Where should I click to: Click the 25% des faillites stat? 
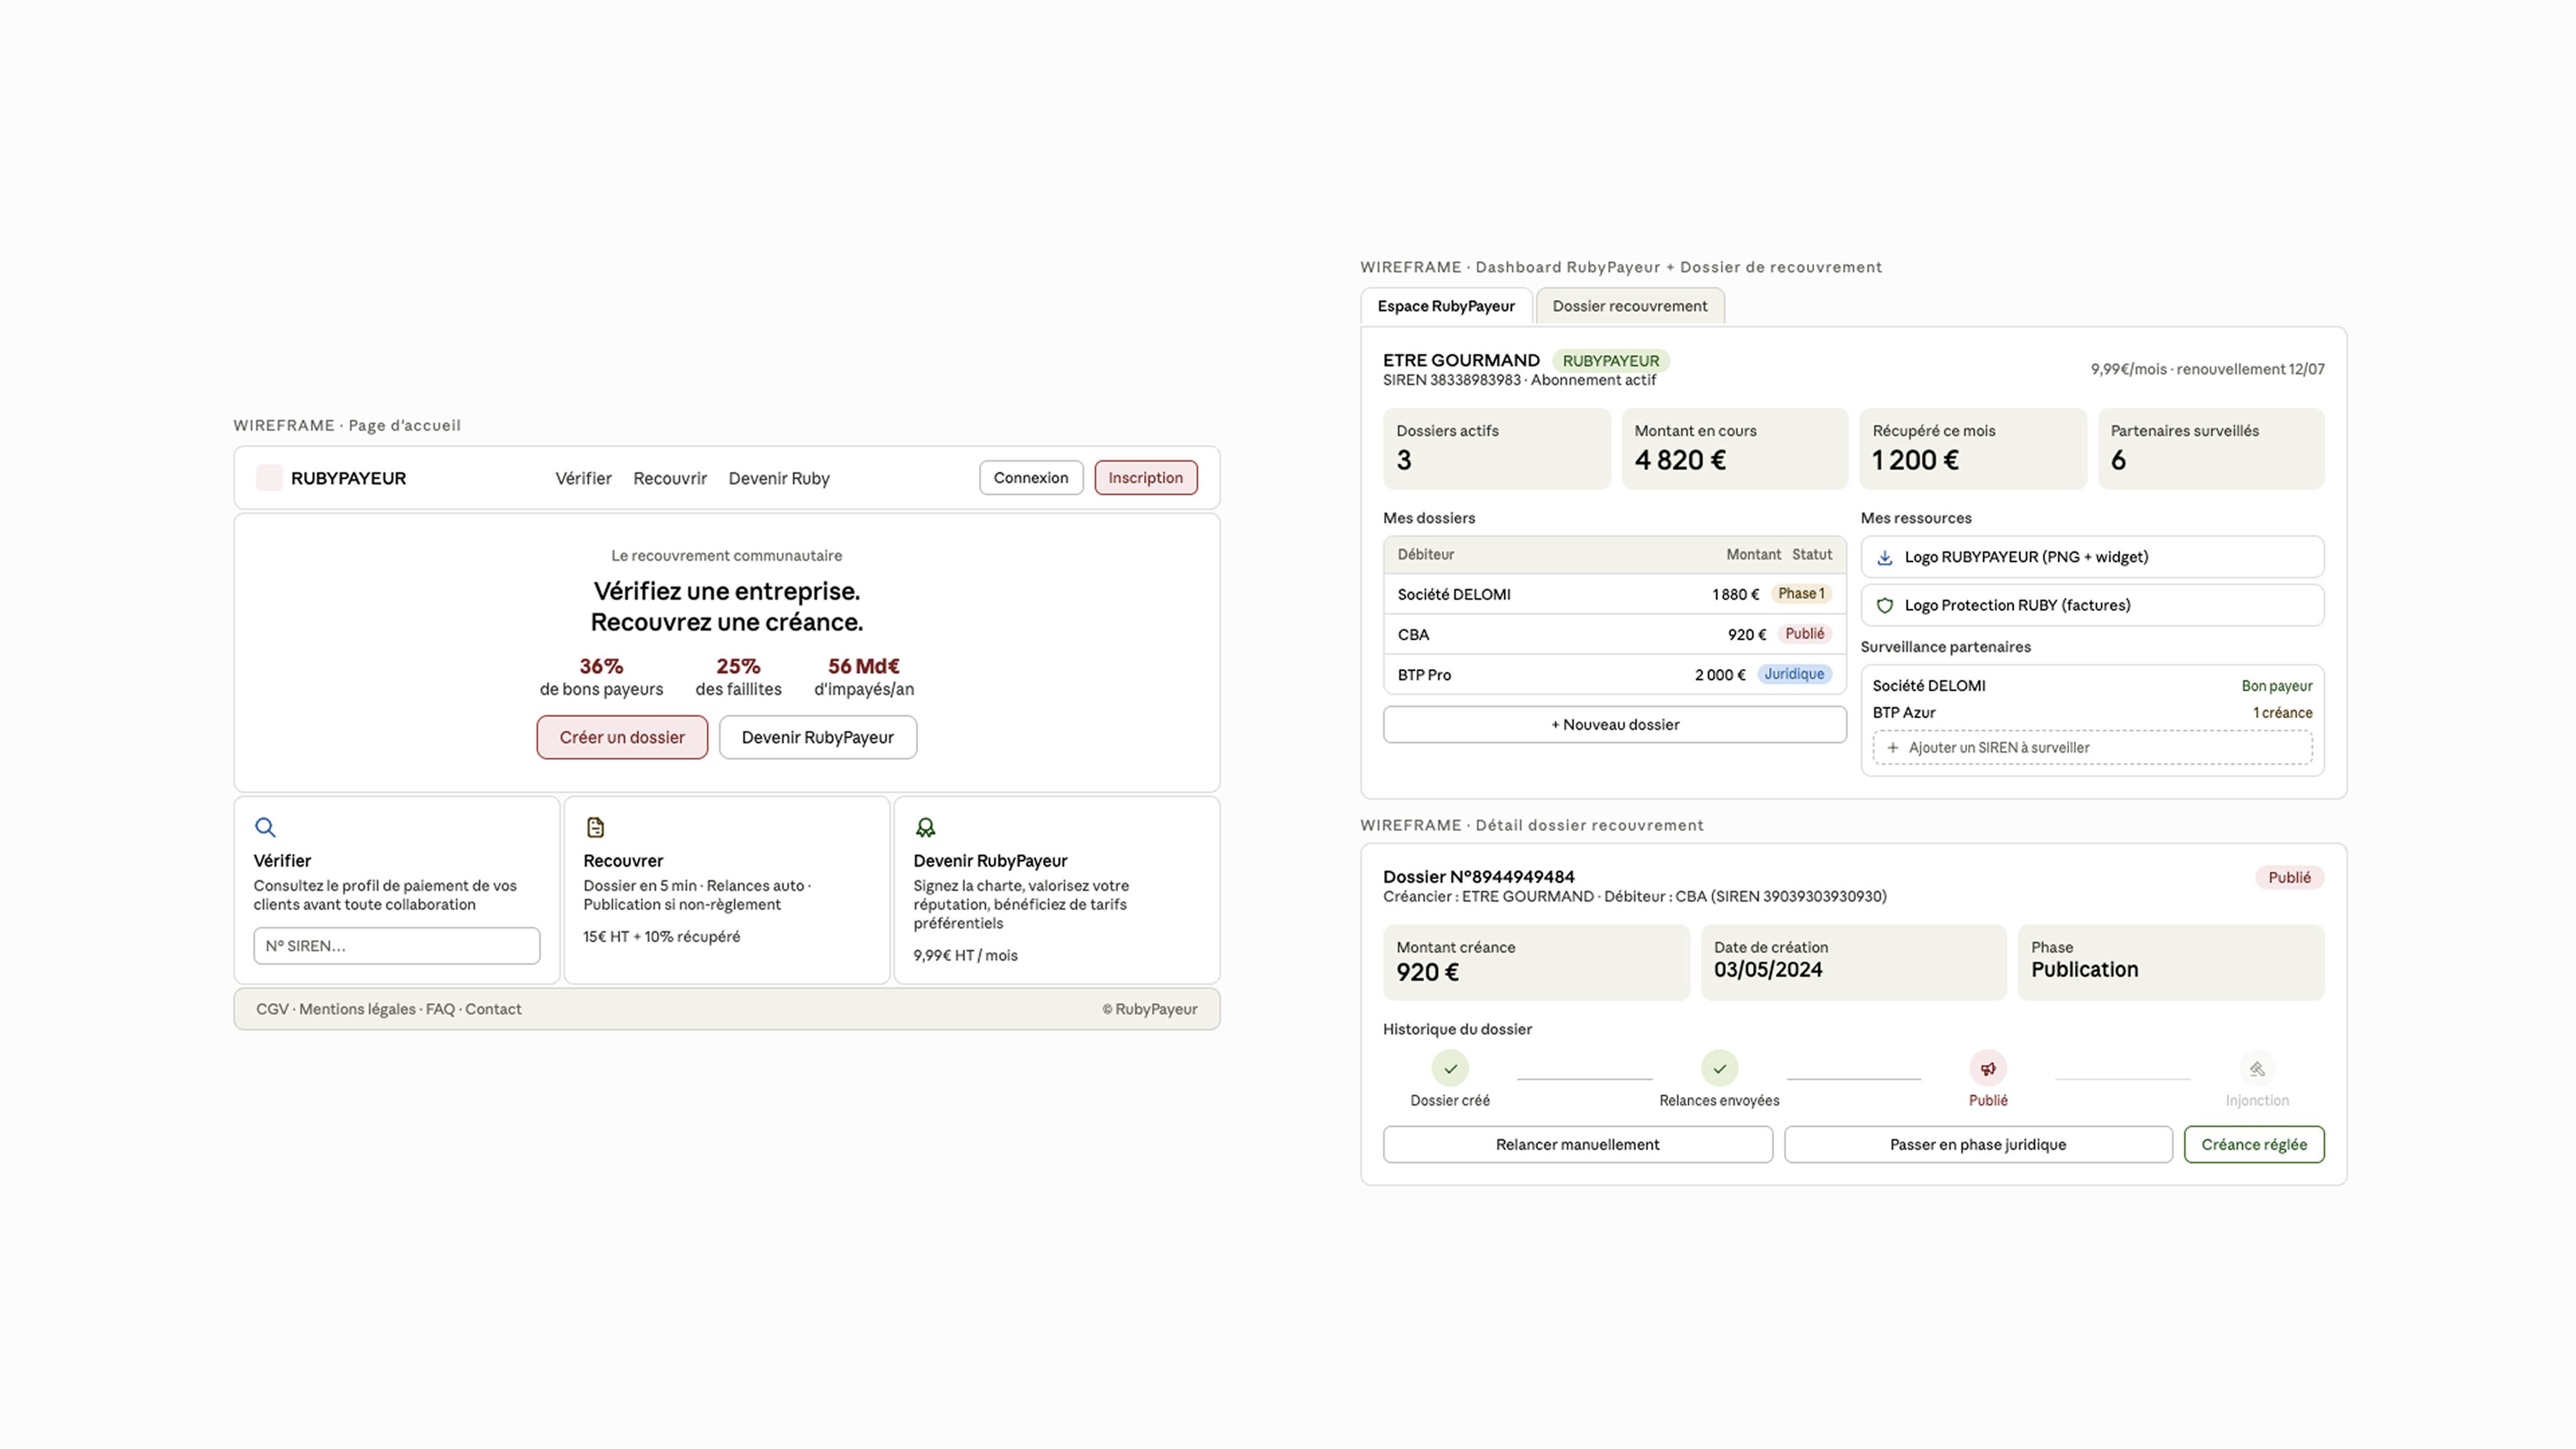[738, 677]
